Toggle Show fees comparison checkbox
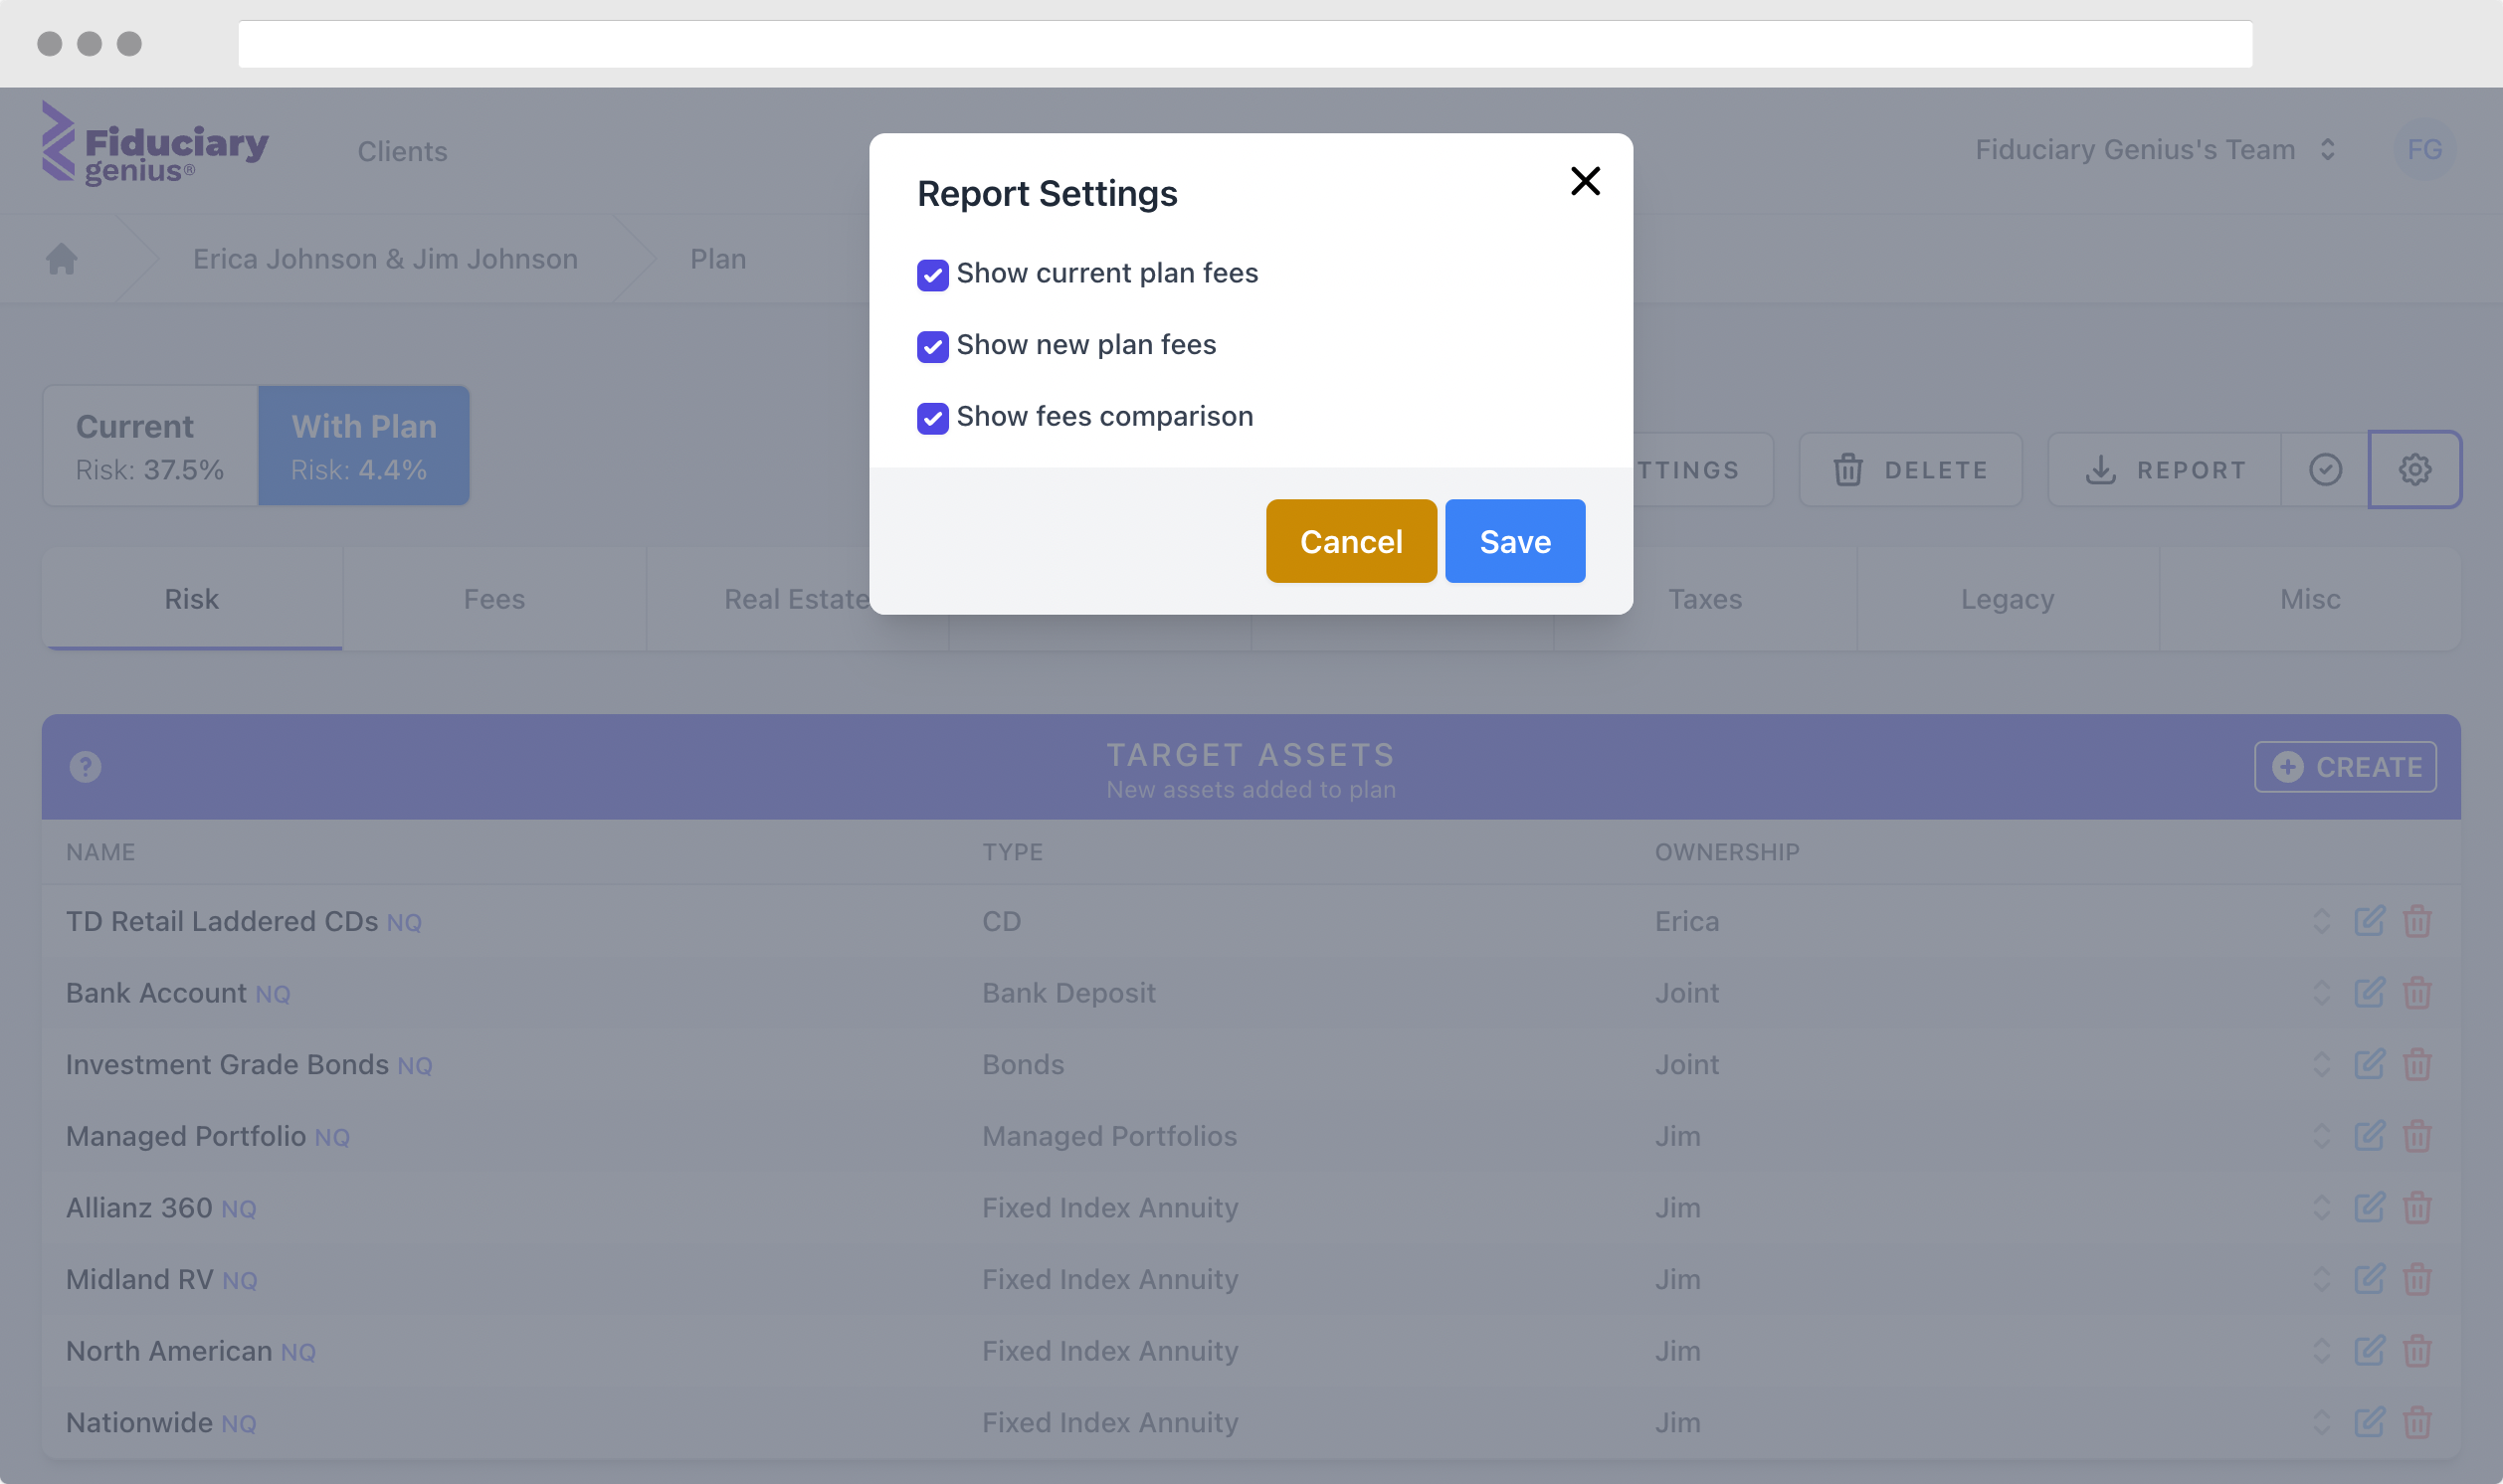 [x=932, y=418]
